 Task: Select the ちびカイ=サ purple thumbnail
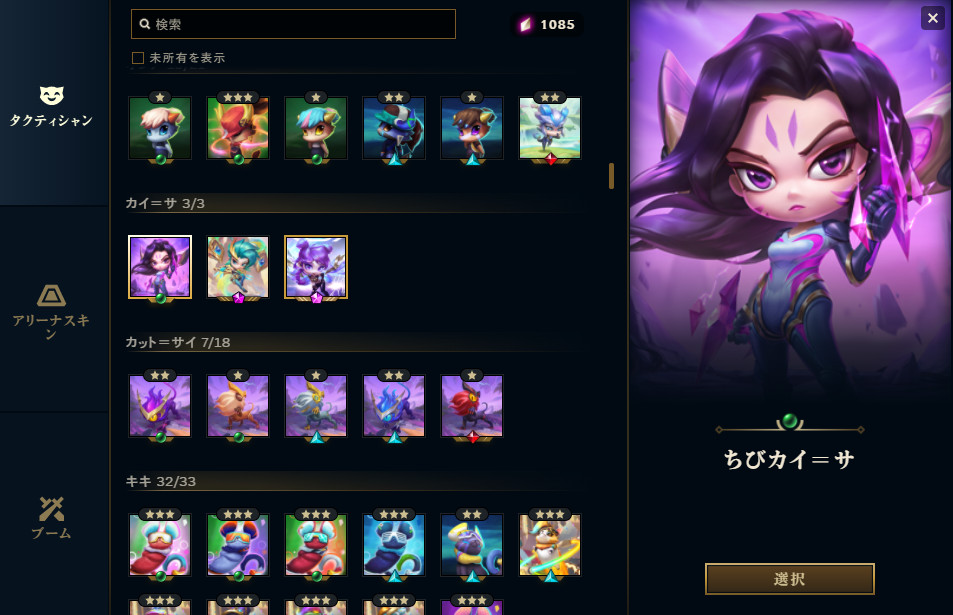pos(160,267)
